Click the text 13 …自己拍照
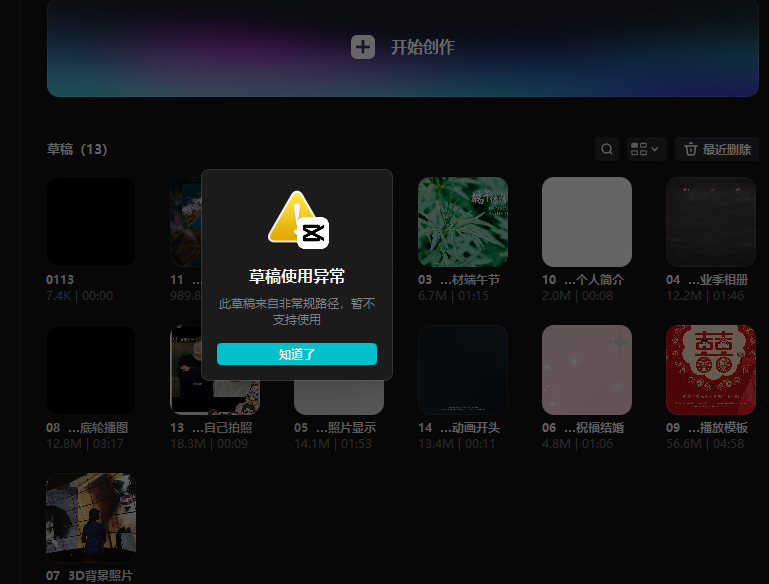The width and height of the screenshot is (769, 584). pyautogui.click(x=211, y=428)
